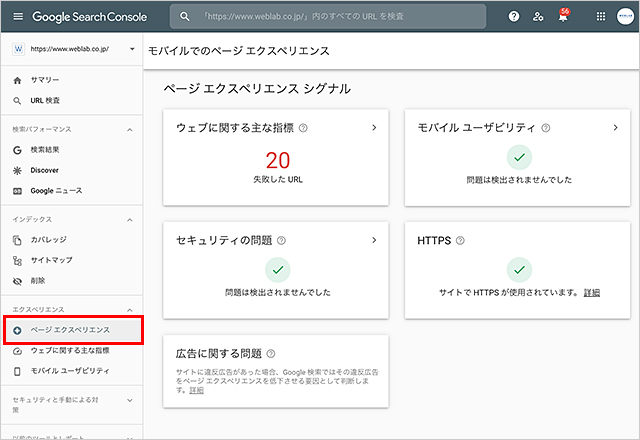Click the G icon beside 検索結果
Screen dimensions: 640x440
(x=17, y=150)
